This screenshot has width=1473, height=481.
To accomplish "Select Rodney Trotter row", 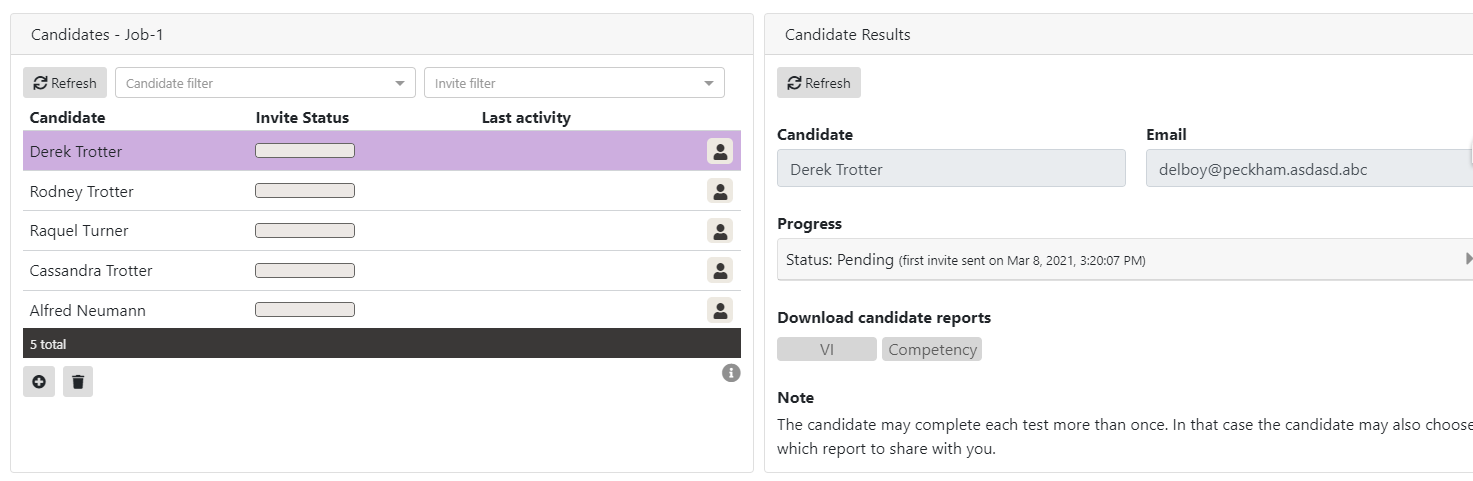I will [82, 191].
